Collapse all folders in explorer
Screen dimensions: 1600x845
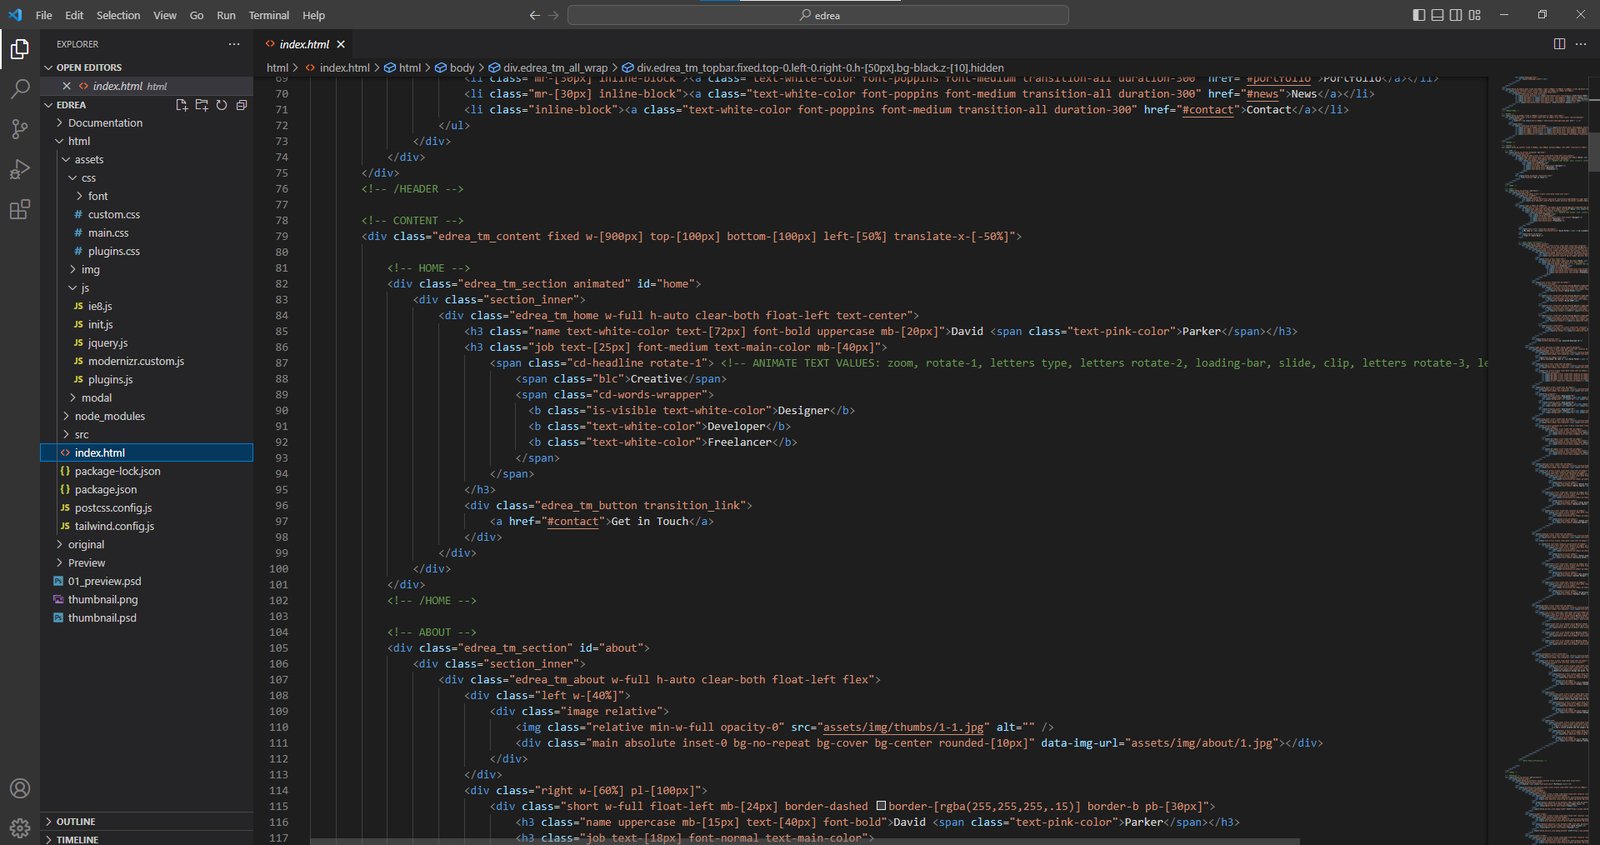coord(242,105)
